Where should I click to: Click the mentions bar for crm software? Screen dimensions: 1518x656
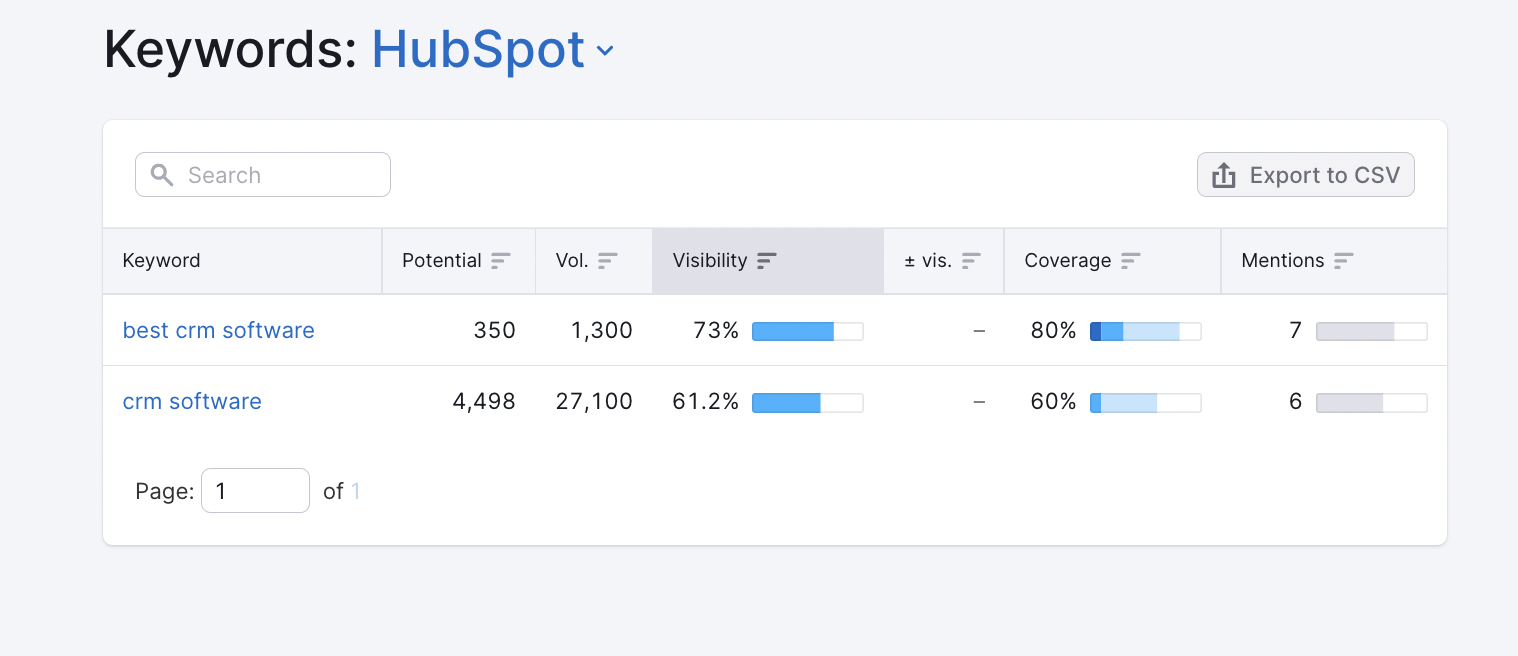(x=1371, y=402)
